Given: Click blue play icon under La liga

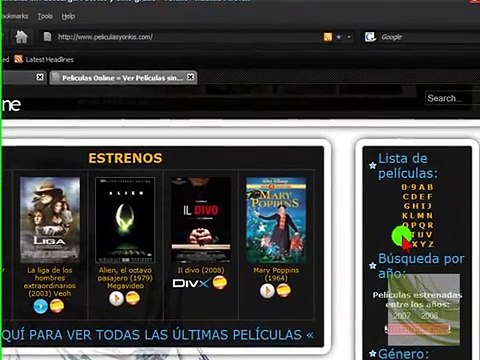Looking at the screenshot, I should pos(41,306).
